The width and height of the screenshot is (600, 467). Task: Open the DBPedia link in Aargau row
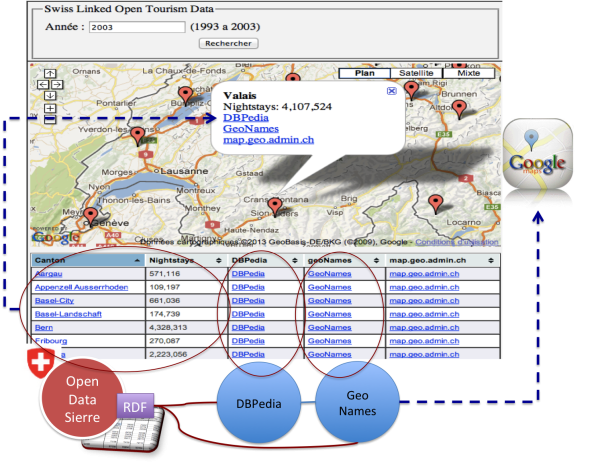[x=248, y=274]
